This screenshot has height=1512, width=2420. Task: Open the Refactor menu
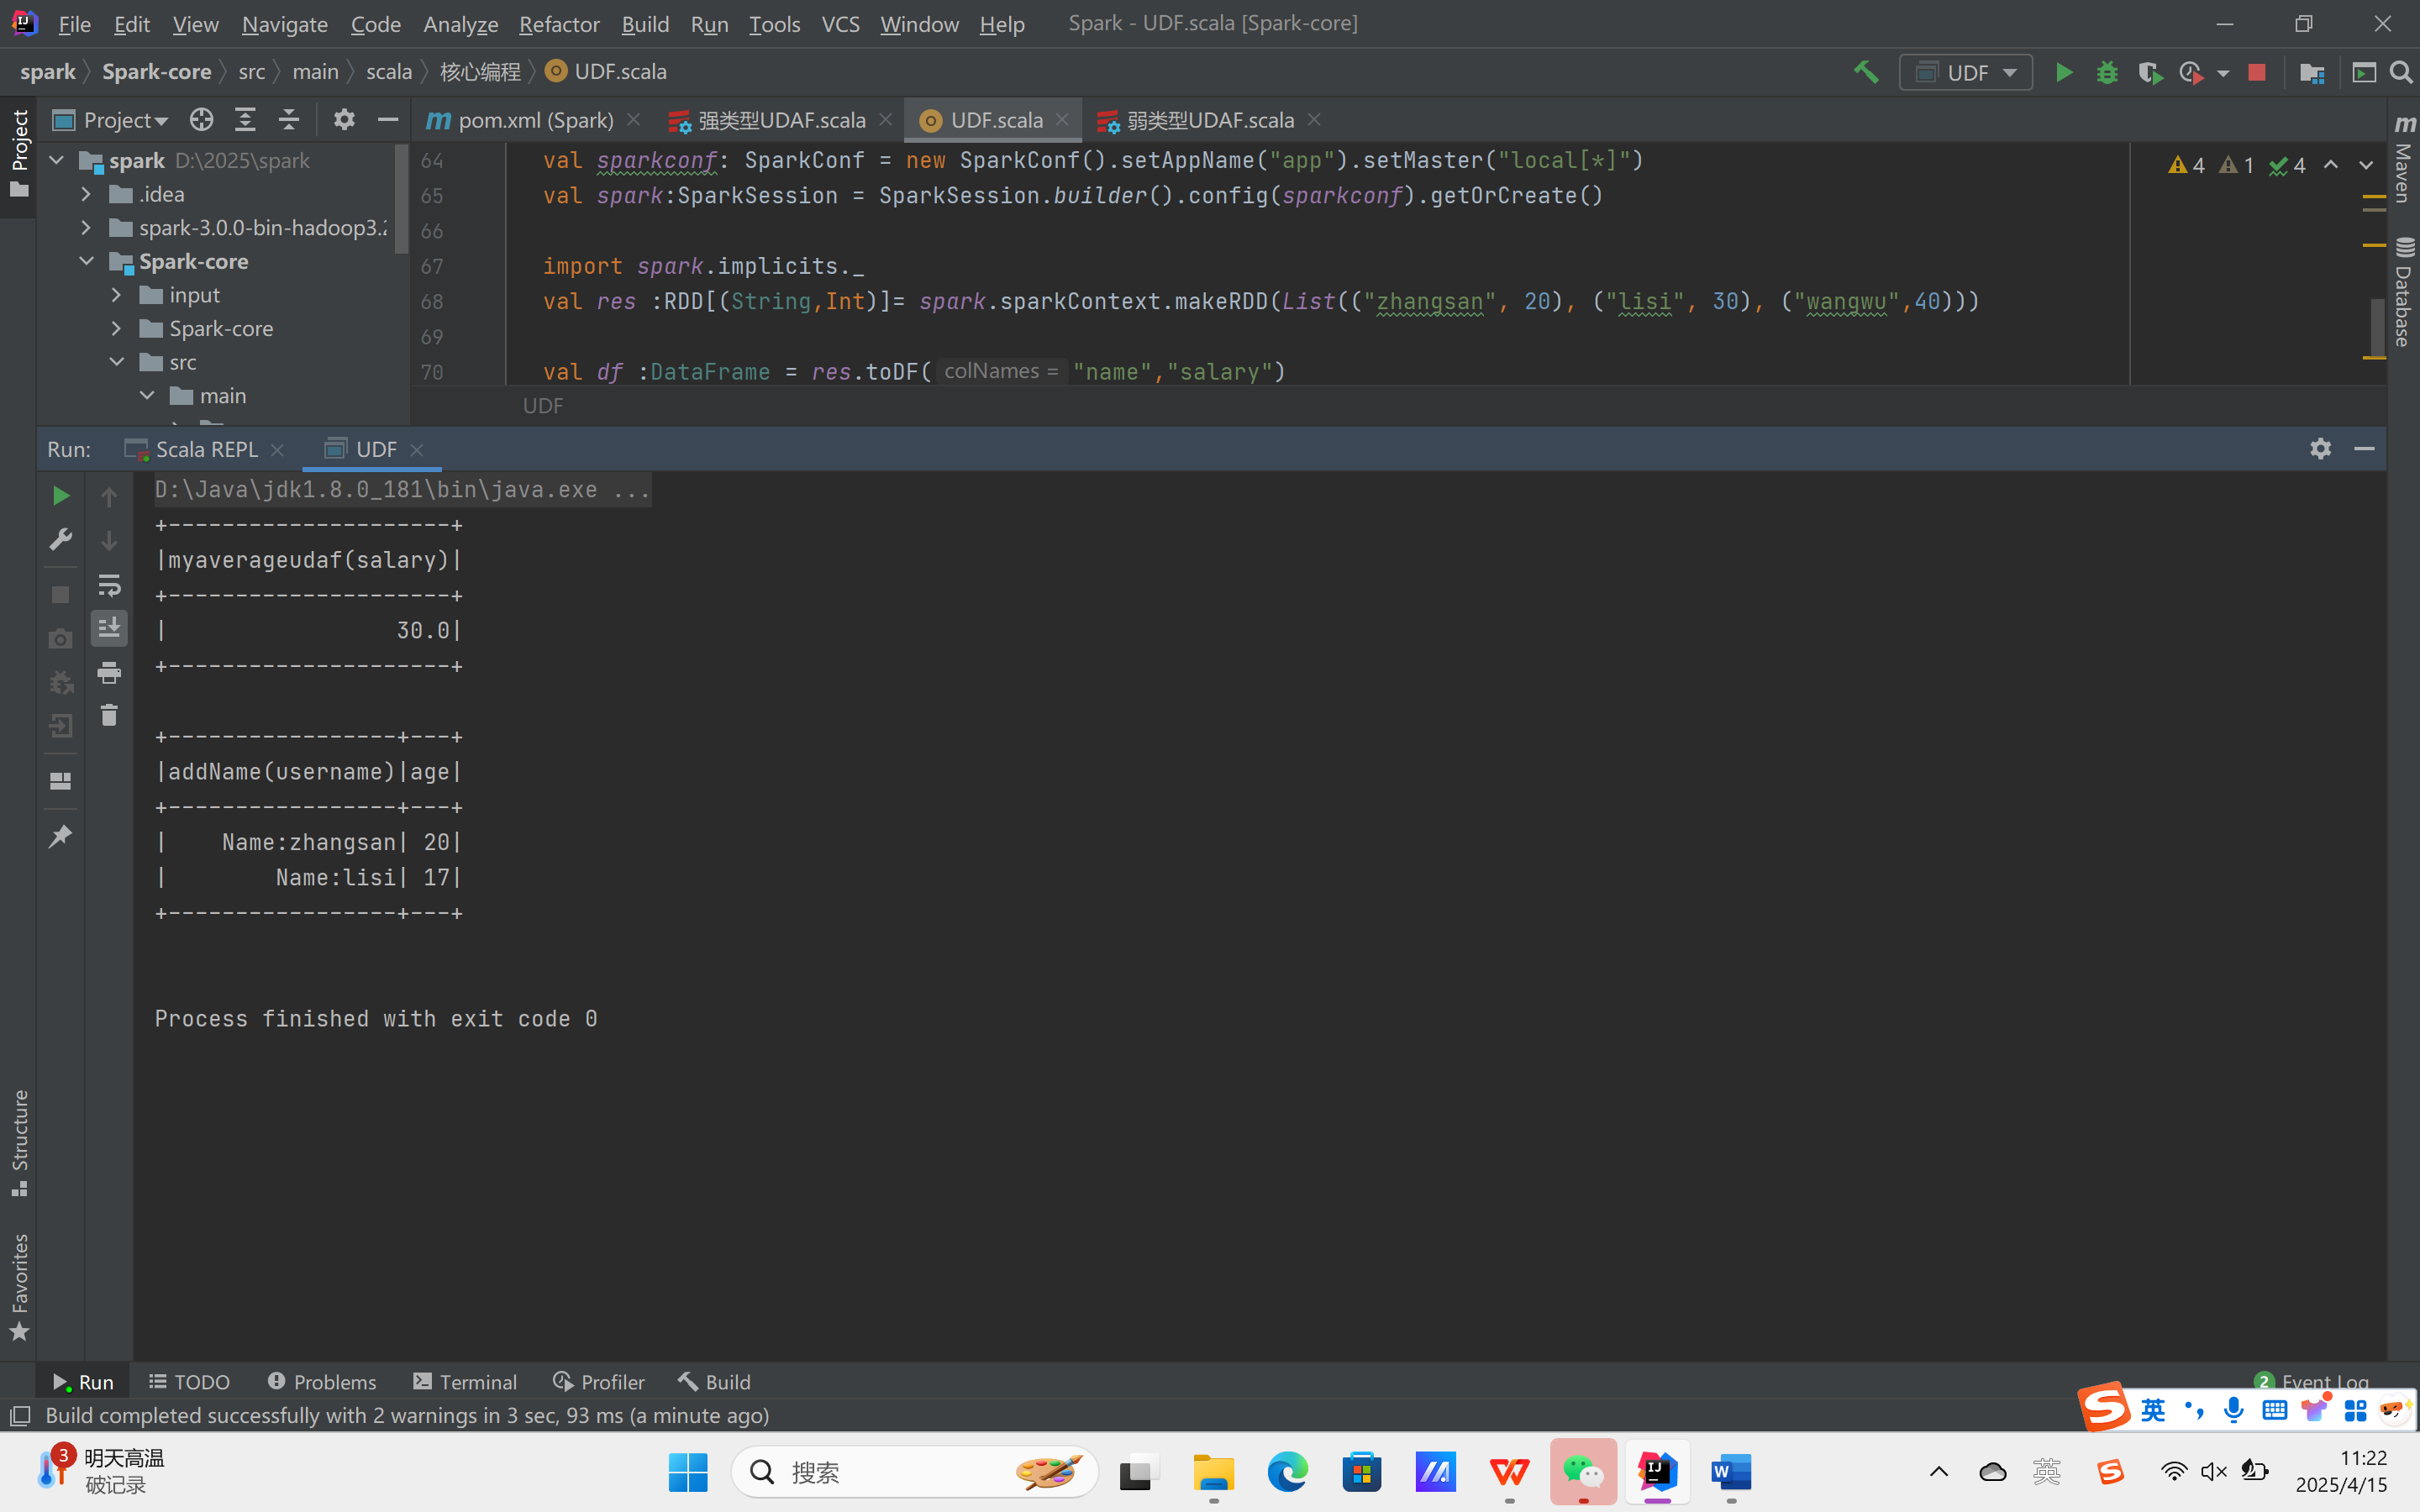tap(558, 24)
